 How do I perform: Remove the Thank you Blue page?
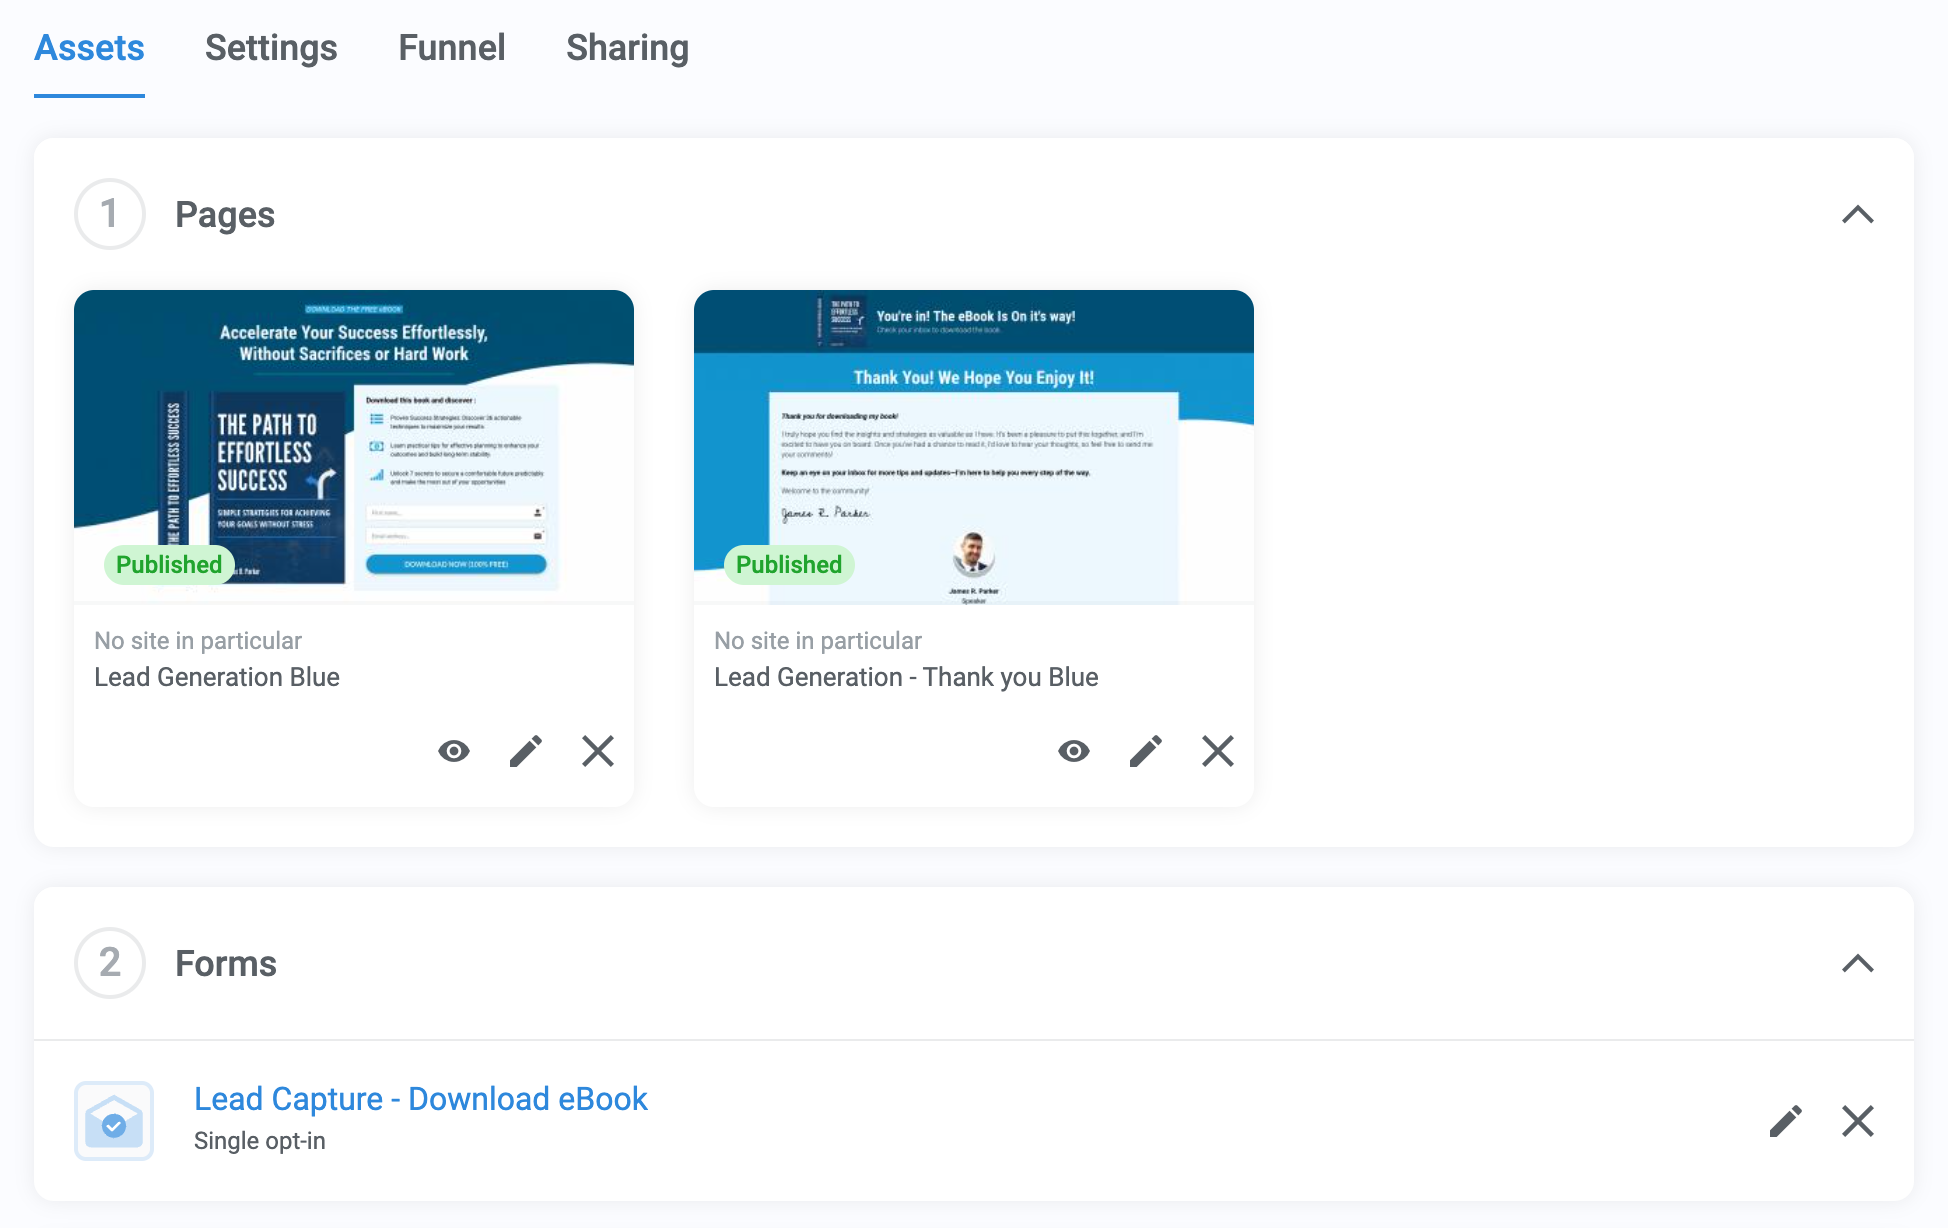click(x=1218, y=751)
